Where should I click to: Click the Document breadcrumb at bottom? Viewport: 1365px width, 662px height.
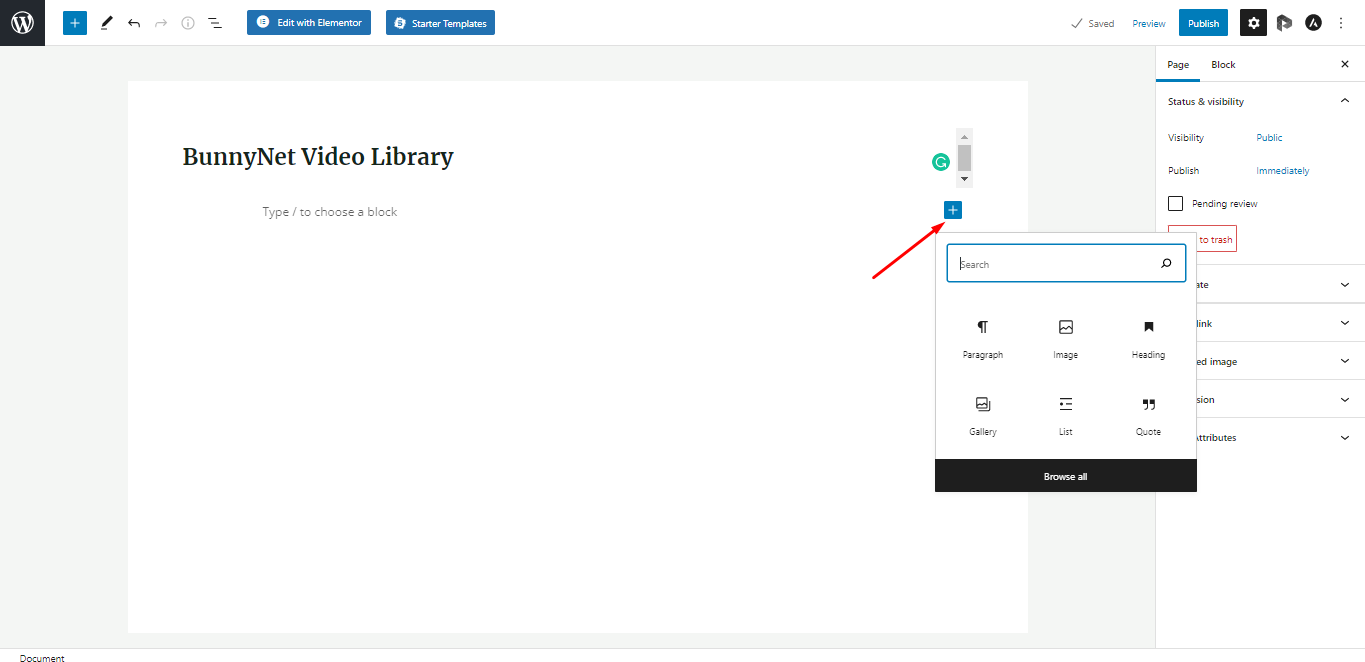click(42, 658)
